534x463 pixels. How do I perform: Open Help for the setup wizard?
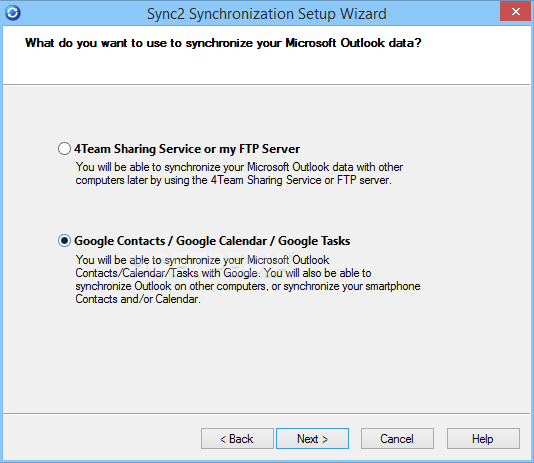click(483, 438)
